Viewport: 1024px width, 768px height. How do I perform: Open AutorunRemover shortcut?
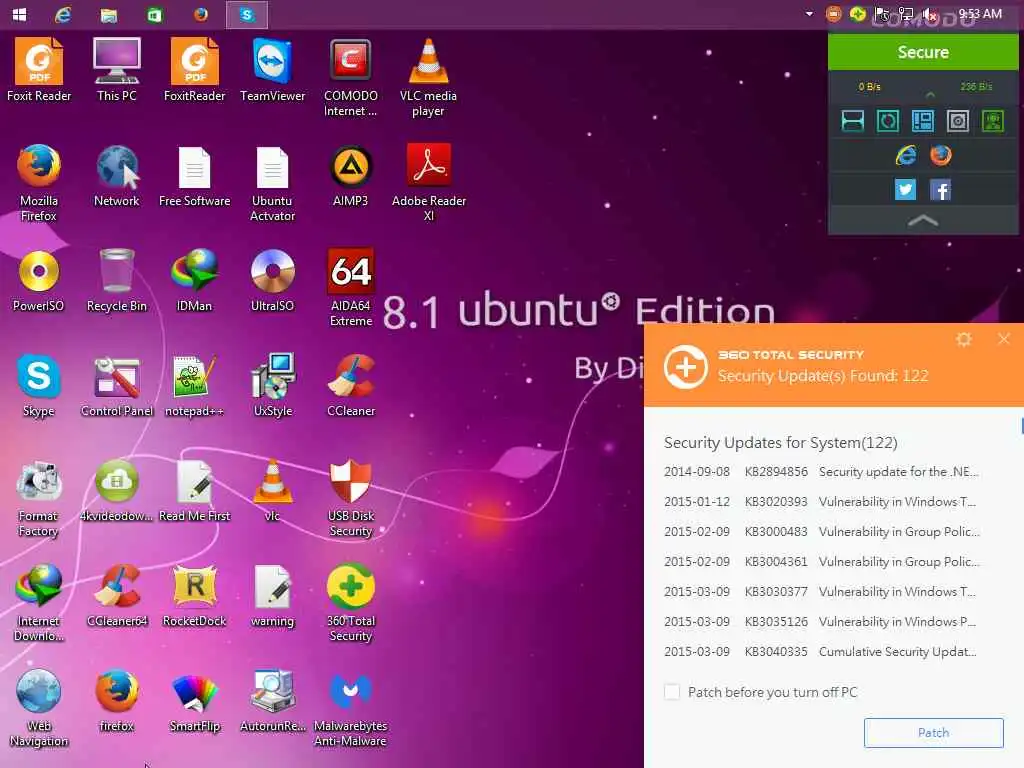272,701
